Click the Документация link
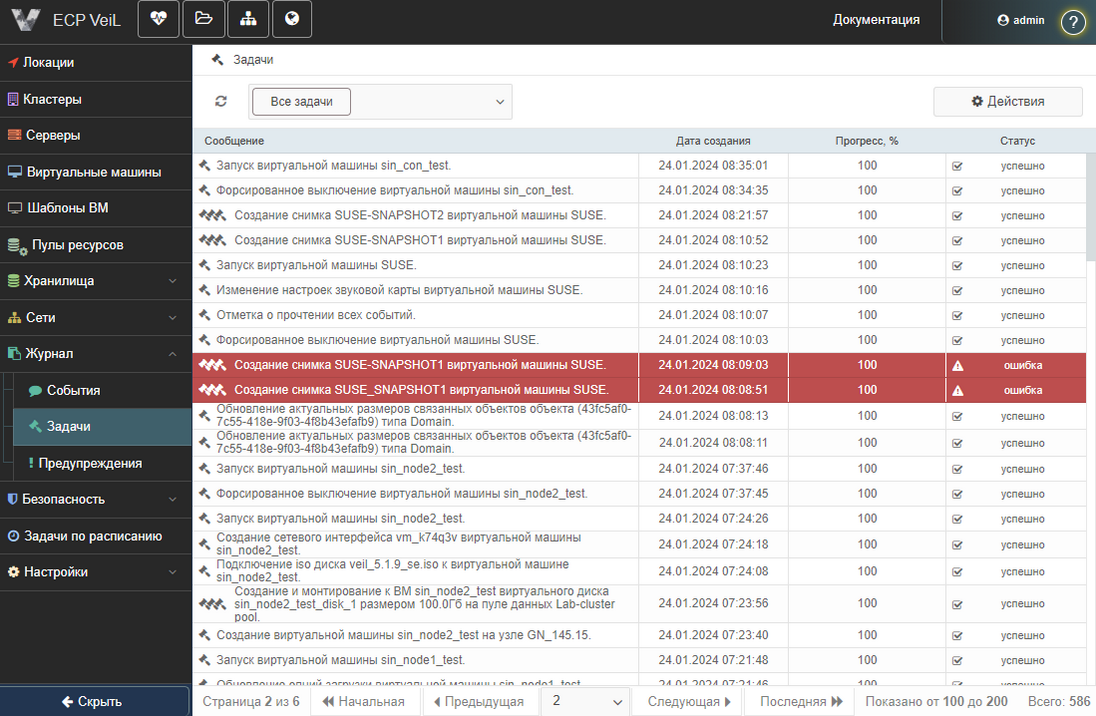 [x=876, y=20]
